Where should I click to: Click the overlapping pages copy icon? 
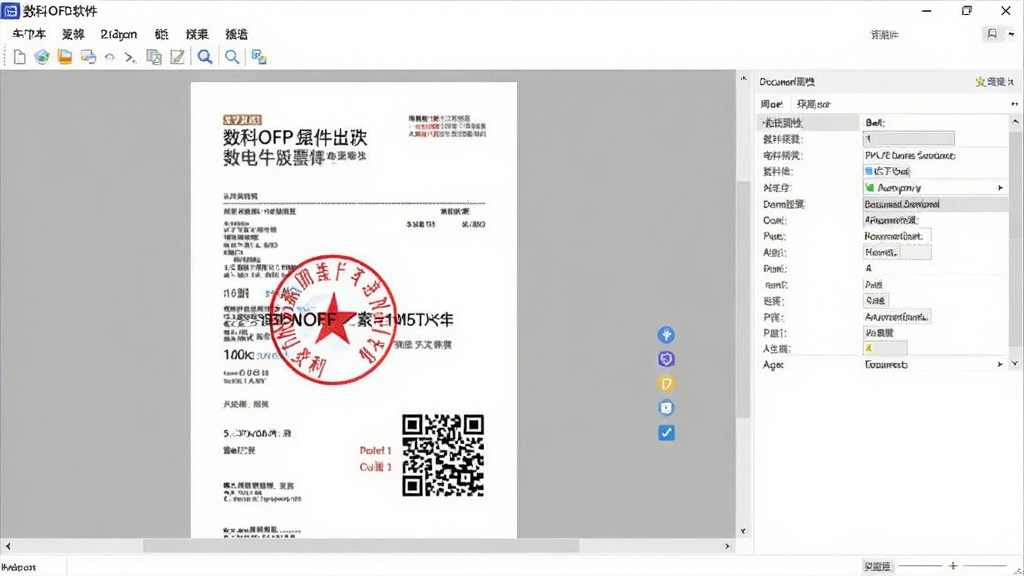point(154,57)
